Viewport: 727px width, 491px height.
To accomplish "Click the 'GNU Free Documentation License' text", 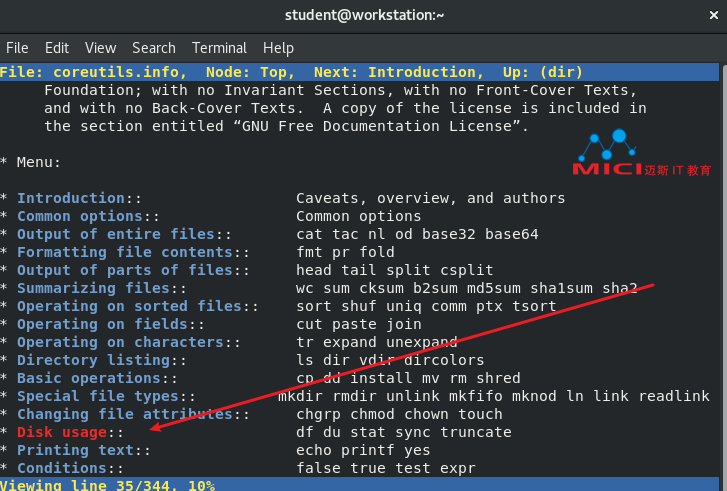I will 376,127.
